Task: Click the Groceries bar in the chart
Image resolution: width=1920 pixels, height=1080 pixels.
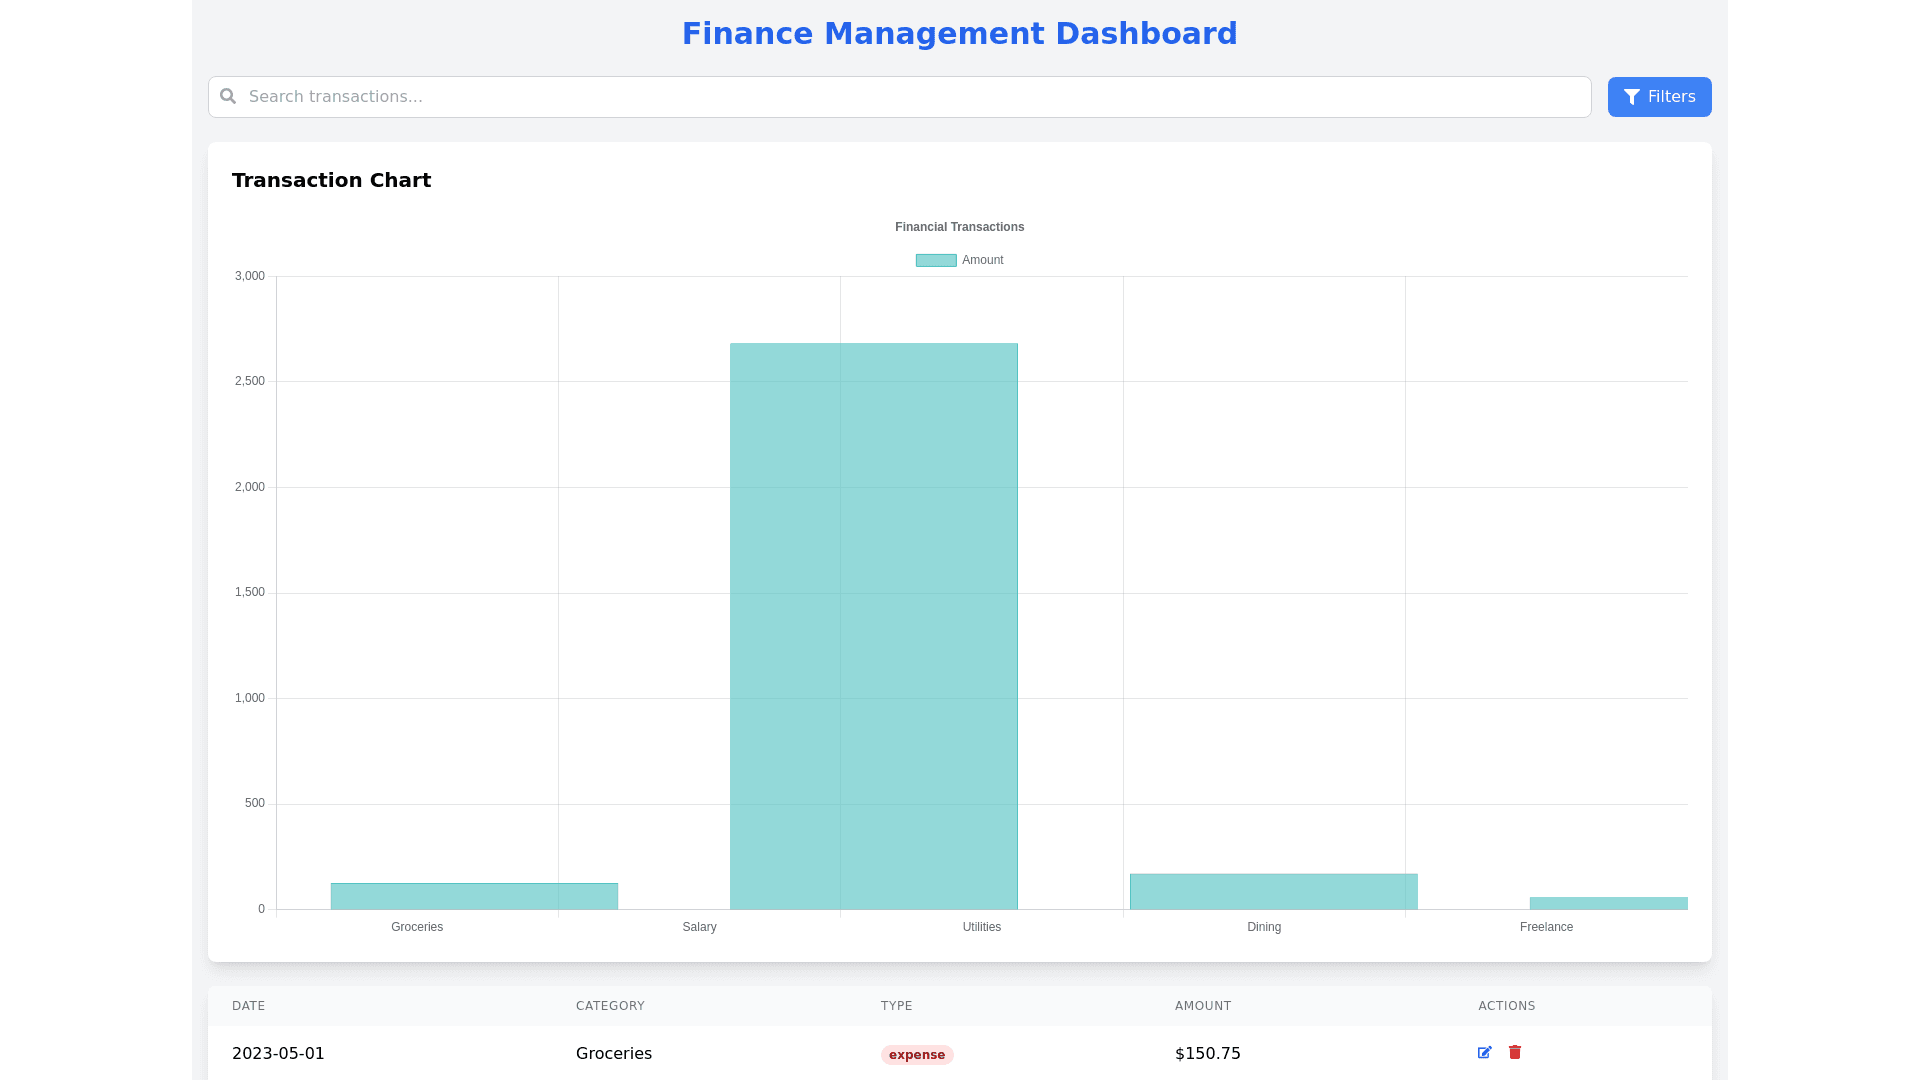Action: click(x=474, y=896)
